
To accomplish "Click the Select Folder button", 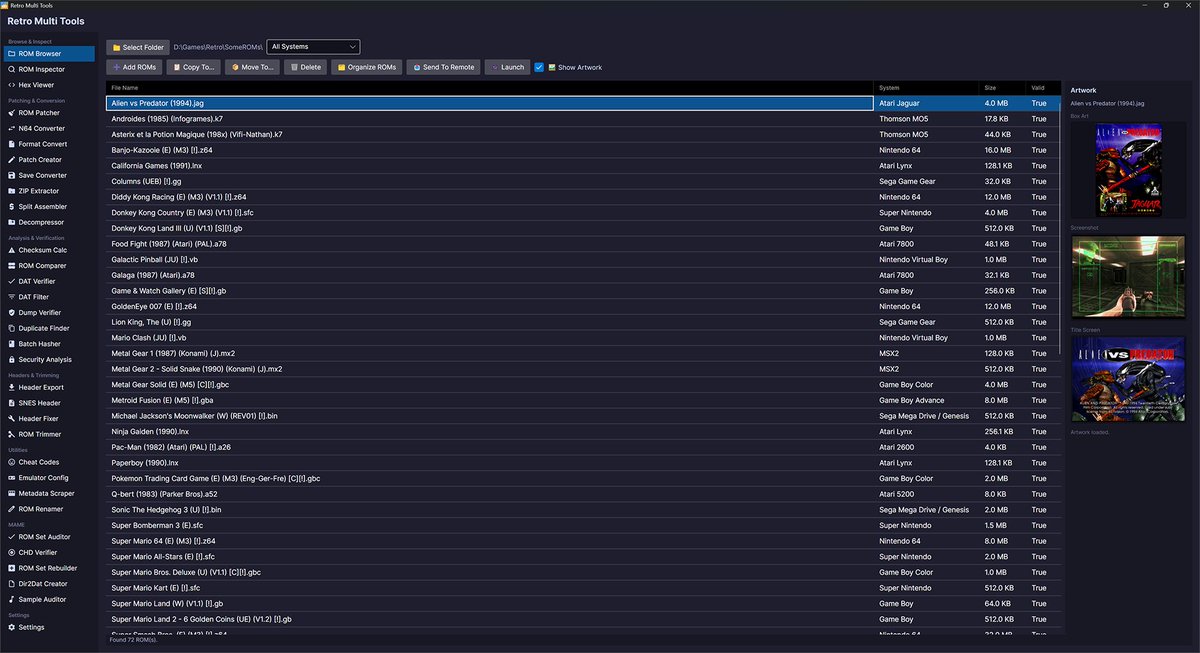I will click(x=138, y=47).
